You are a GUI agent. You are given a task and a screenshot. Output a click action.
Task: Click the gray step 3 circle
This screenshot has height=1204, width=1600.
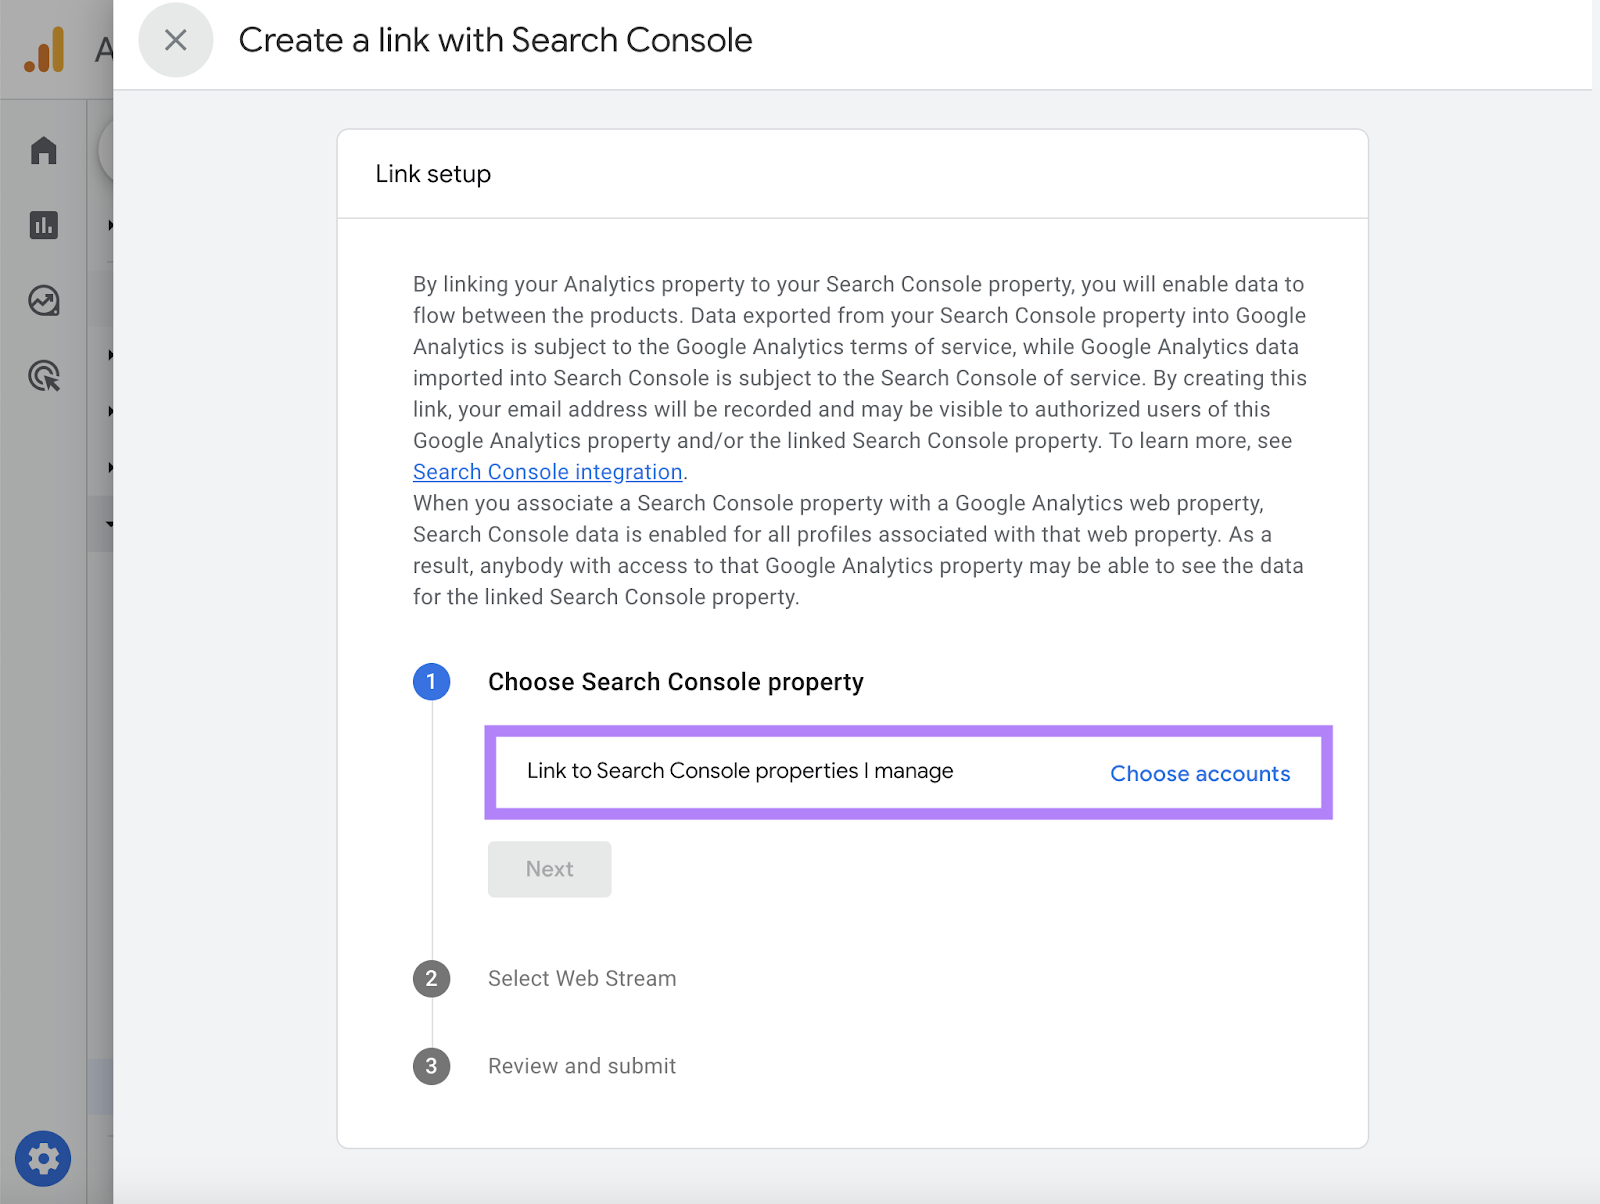431,1066
